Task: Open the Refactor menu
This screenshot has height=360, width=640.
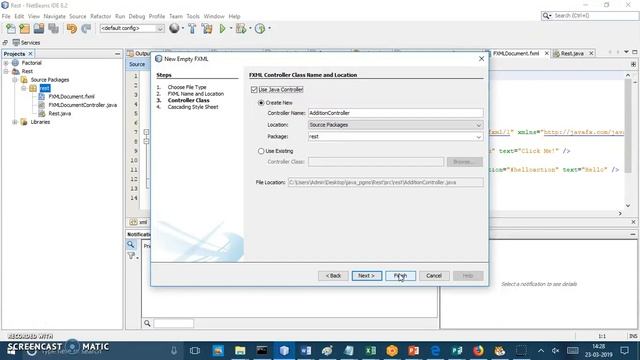Action: click(x=100, y=16)
